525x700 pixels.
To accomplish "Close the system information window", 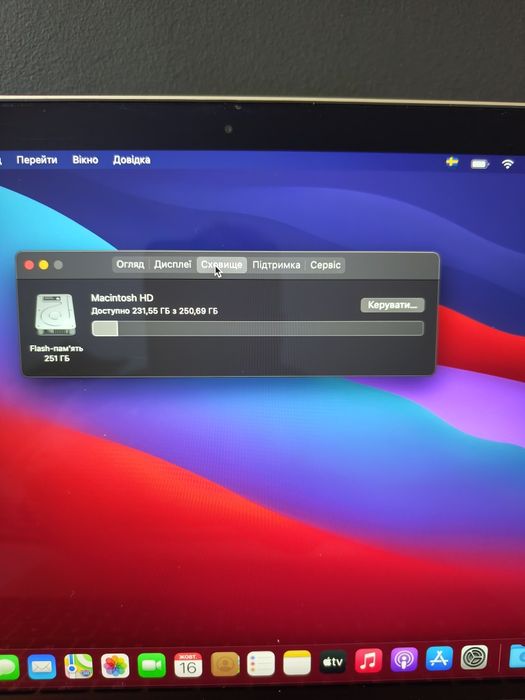I will pos(29,265).
